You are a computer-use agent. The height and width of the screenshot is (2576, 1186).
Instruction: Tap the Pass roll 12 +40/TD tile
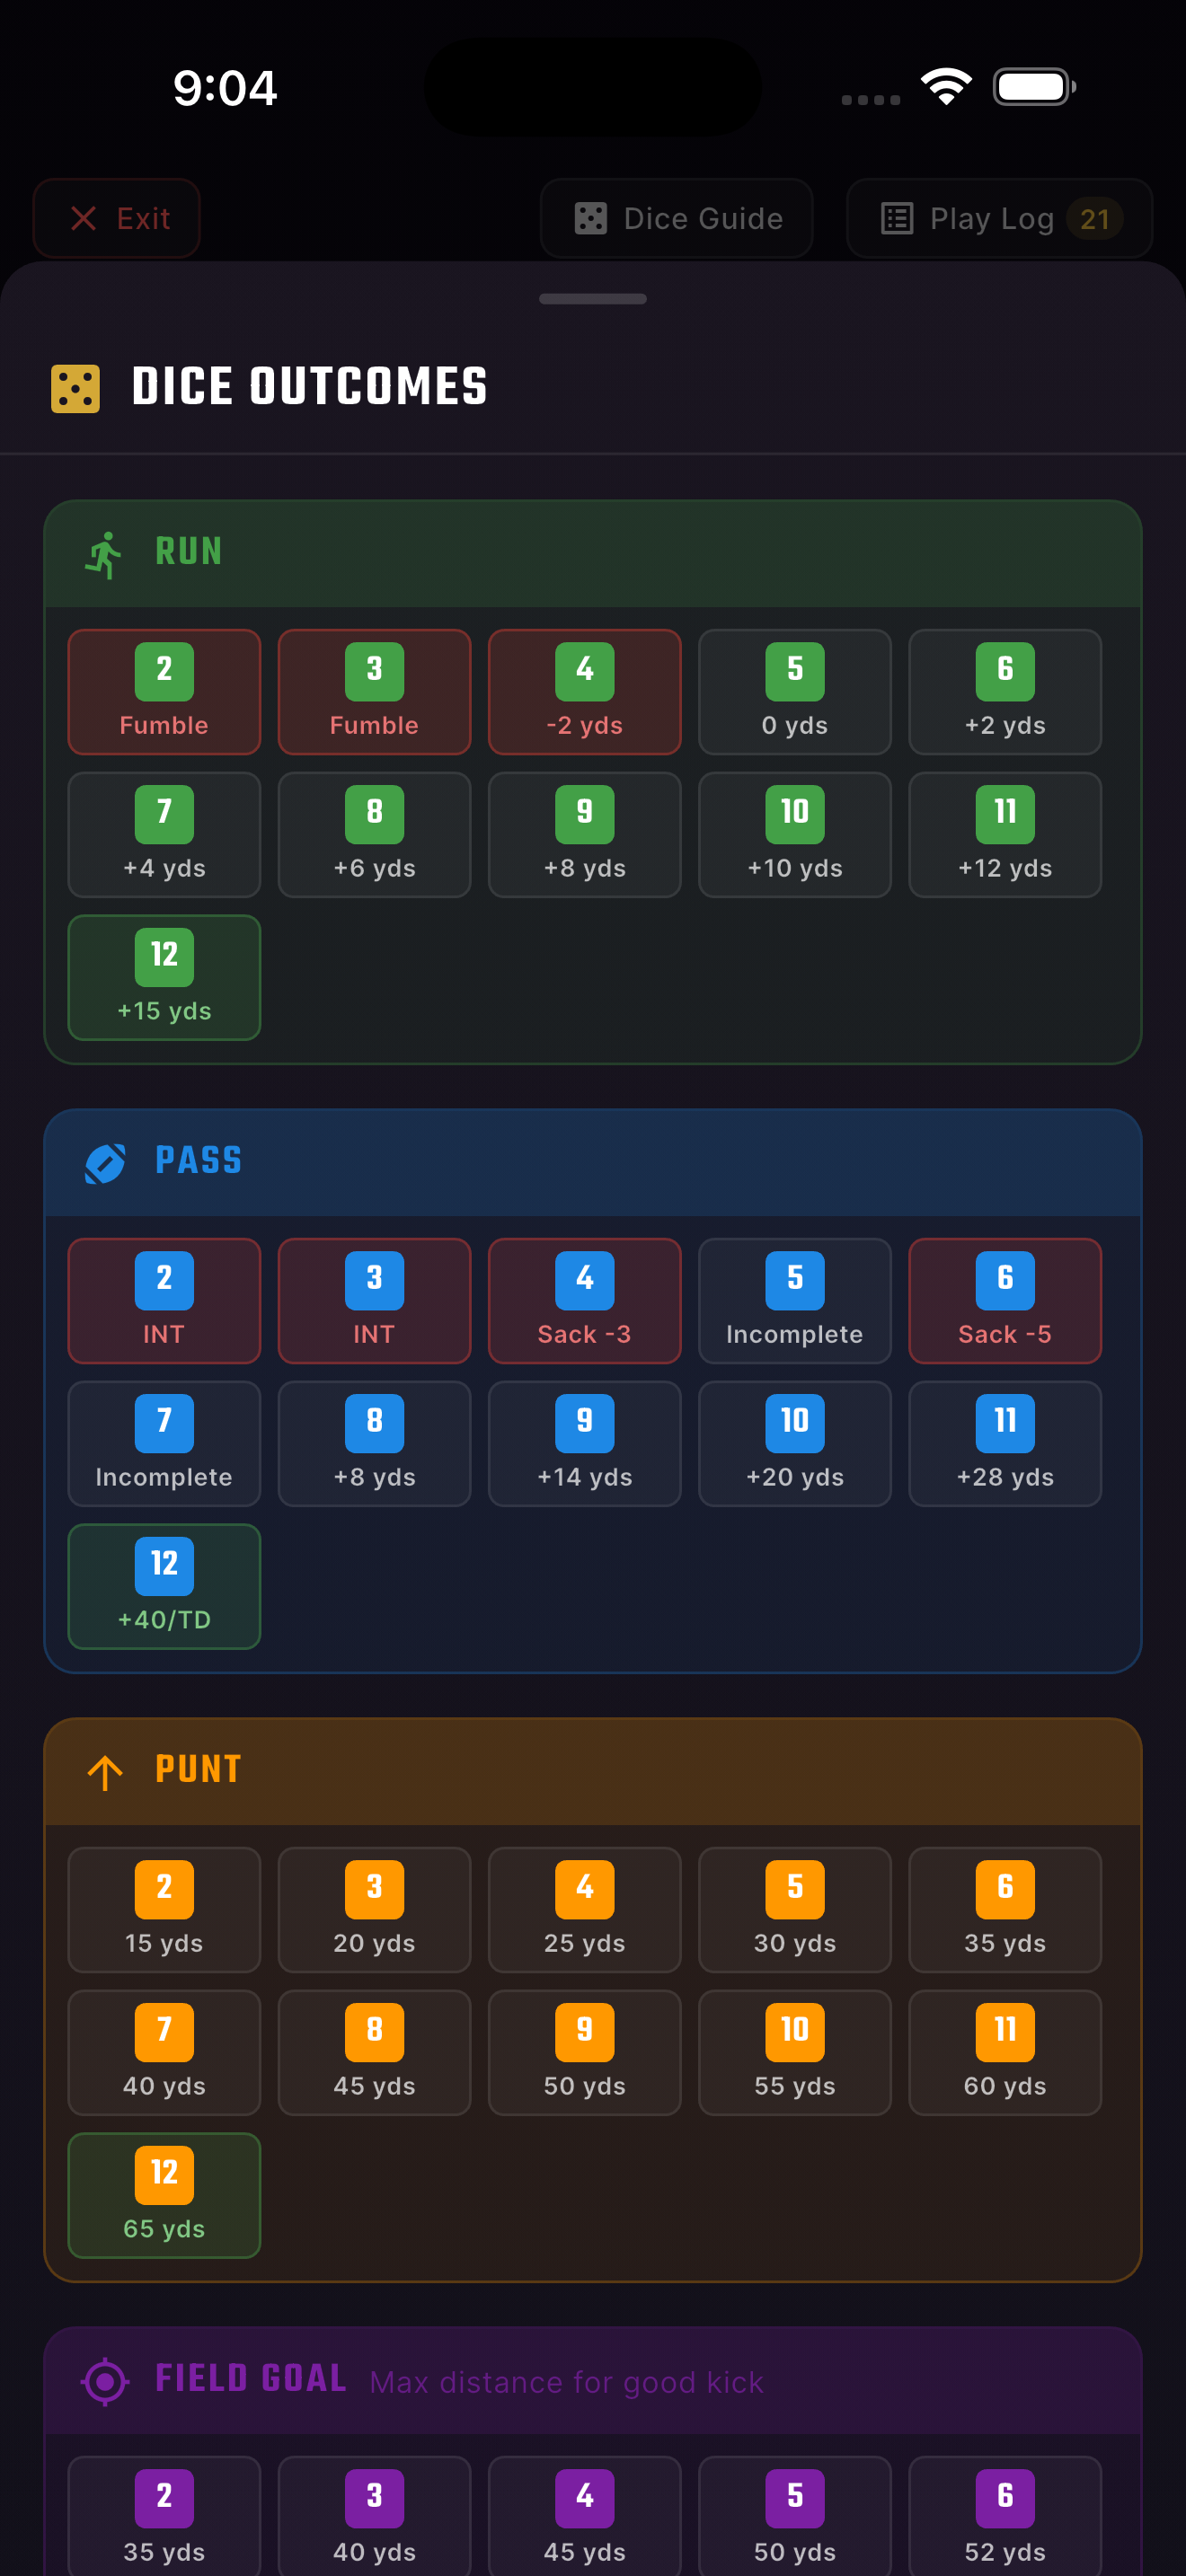(164, 1587)
